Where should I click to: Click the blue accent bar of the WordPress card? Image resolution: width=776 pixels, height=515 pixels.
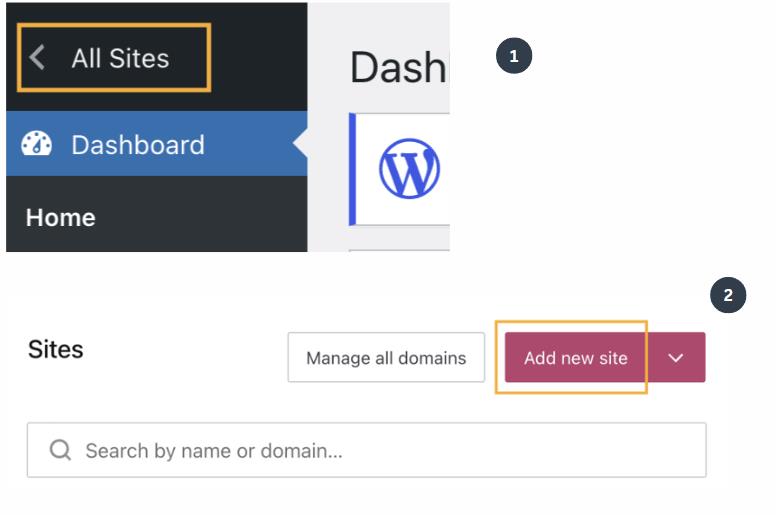pos(352,168)
